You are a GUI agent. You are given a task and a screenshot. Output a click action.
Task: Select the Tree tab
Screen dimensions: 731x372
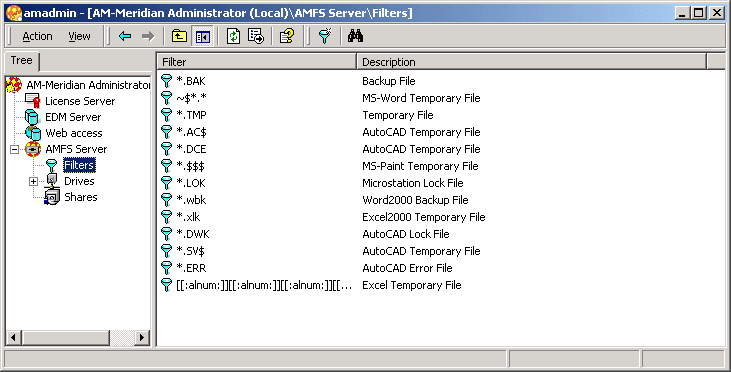click(21, 61)
